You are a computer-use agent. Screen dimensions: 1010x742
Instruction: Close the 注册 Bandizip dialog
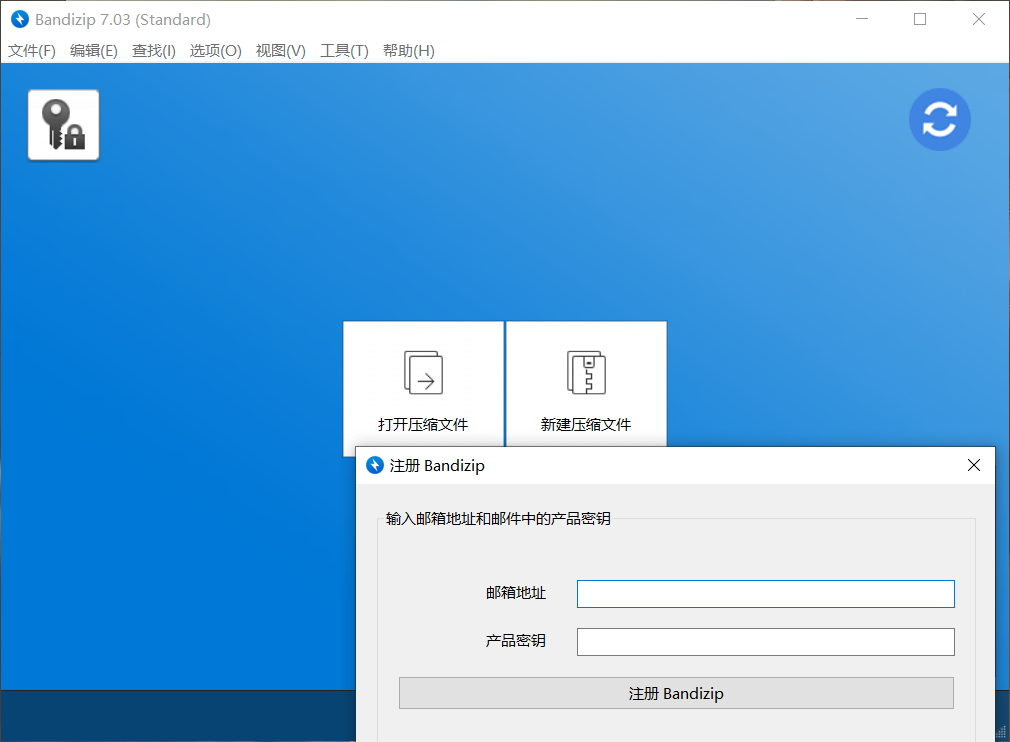coord(974,465)
